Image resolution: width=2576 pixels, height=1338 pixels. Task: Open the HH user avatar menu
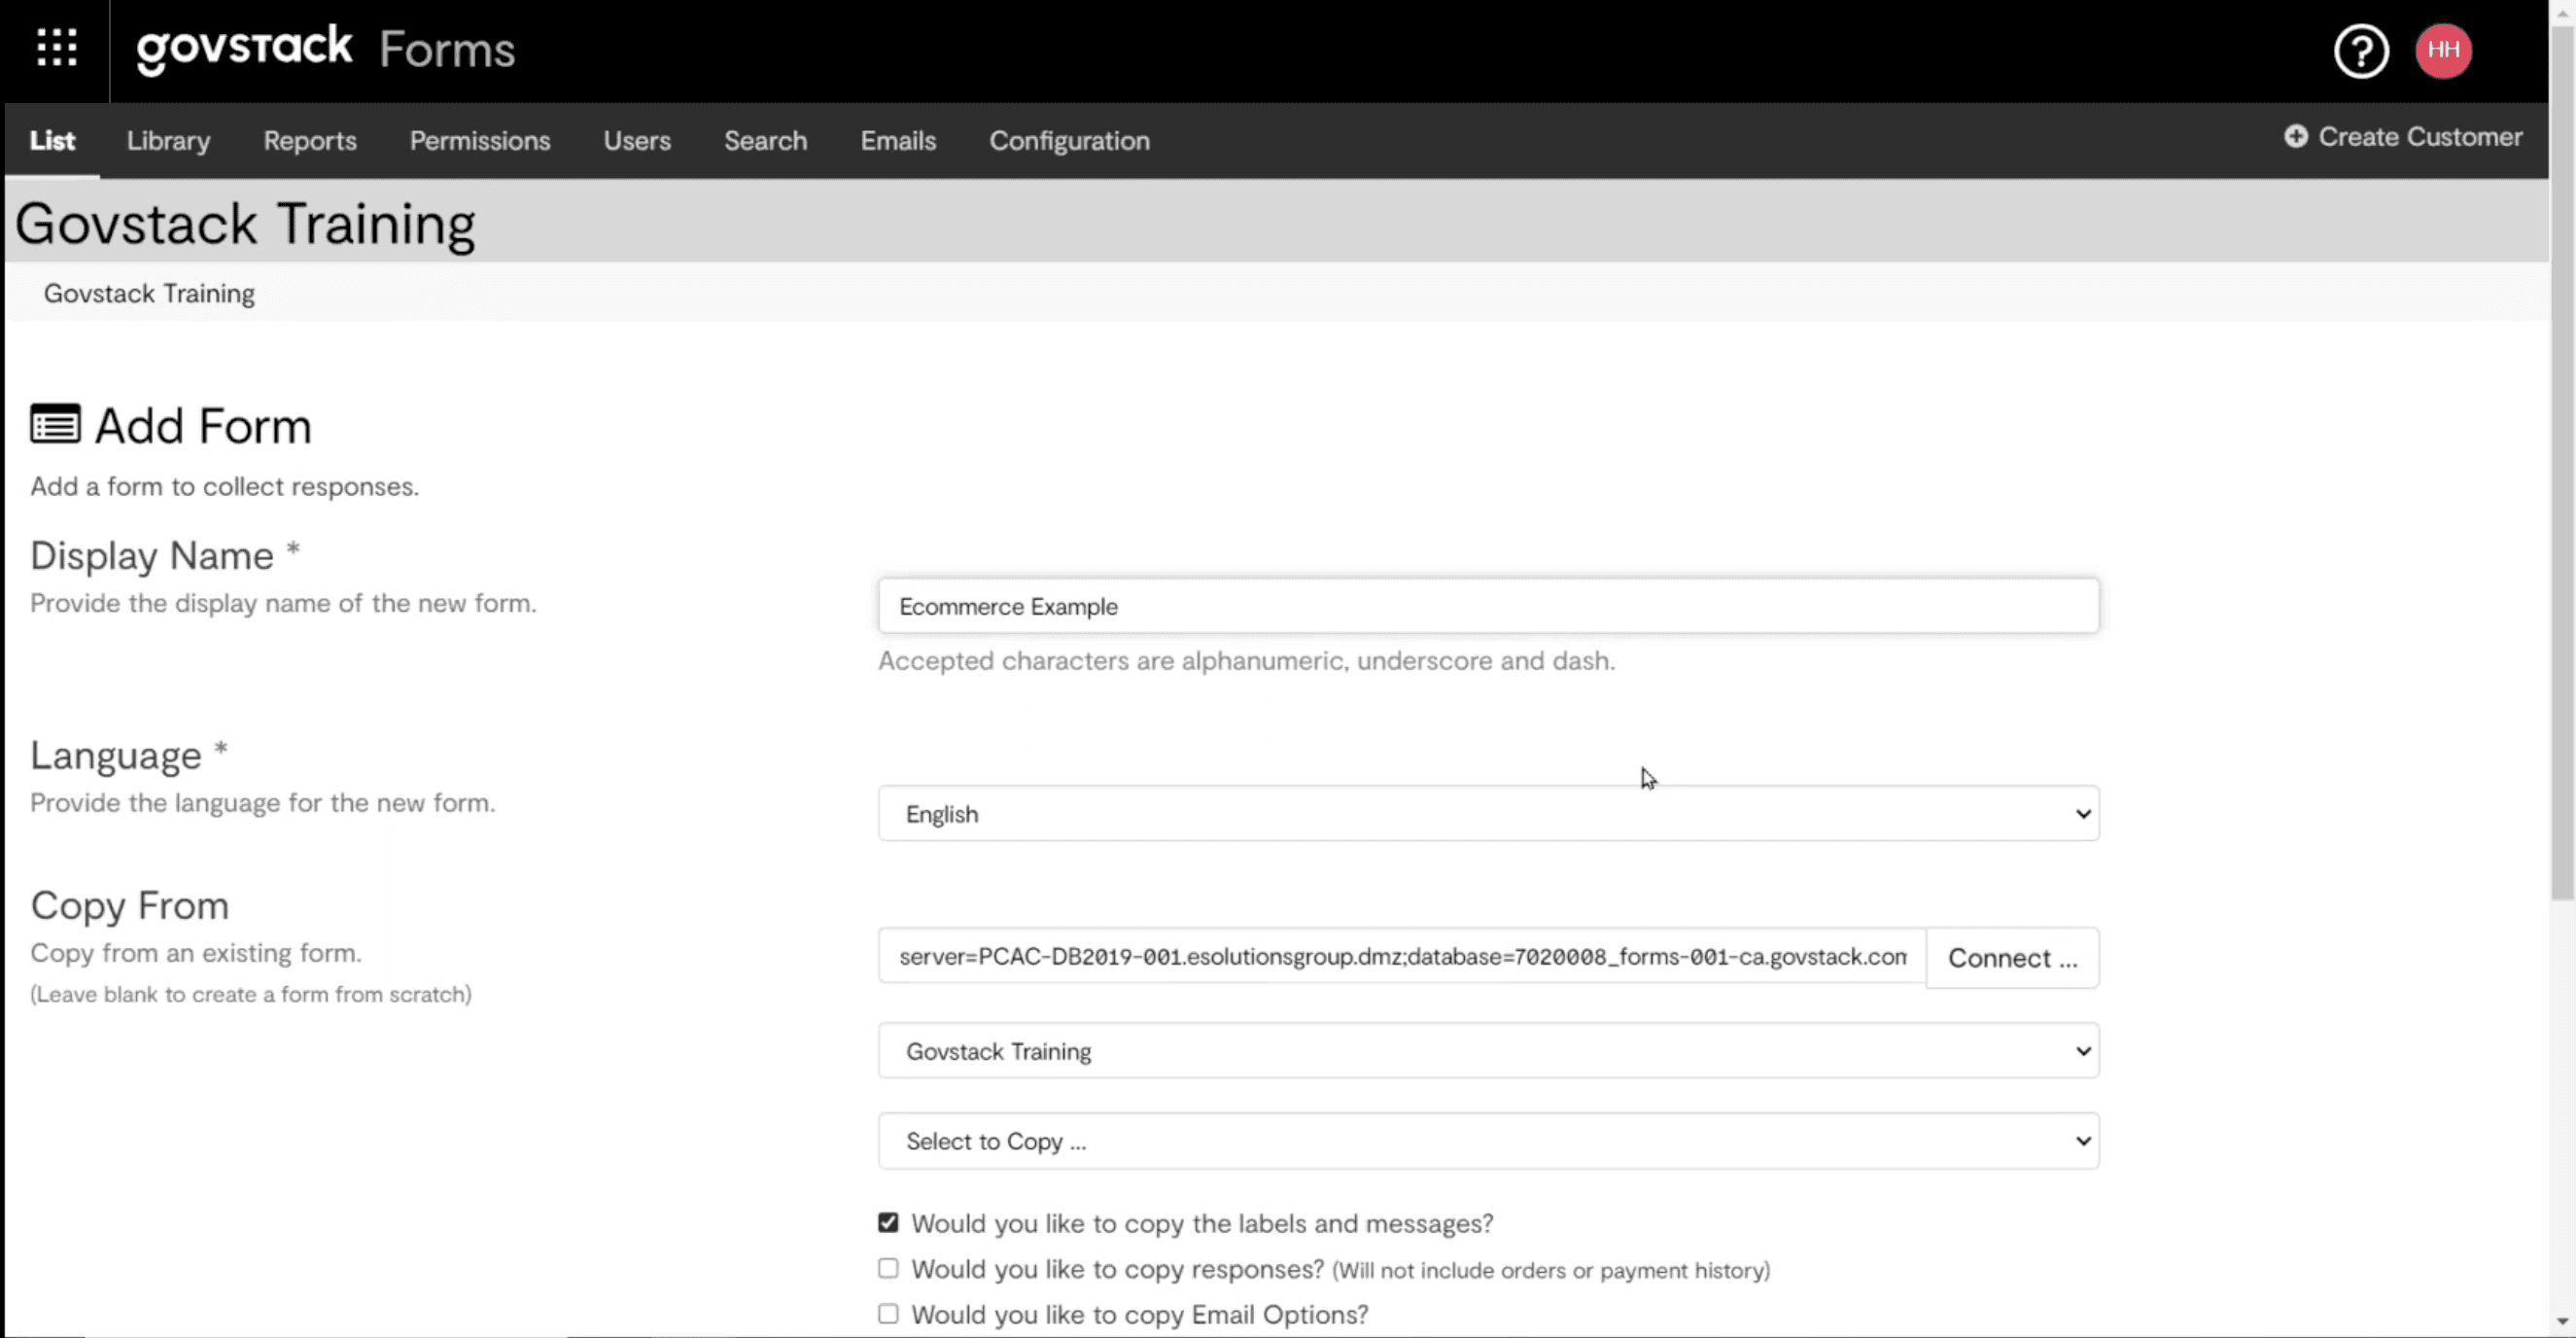2443,50
